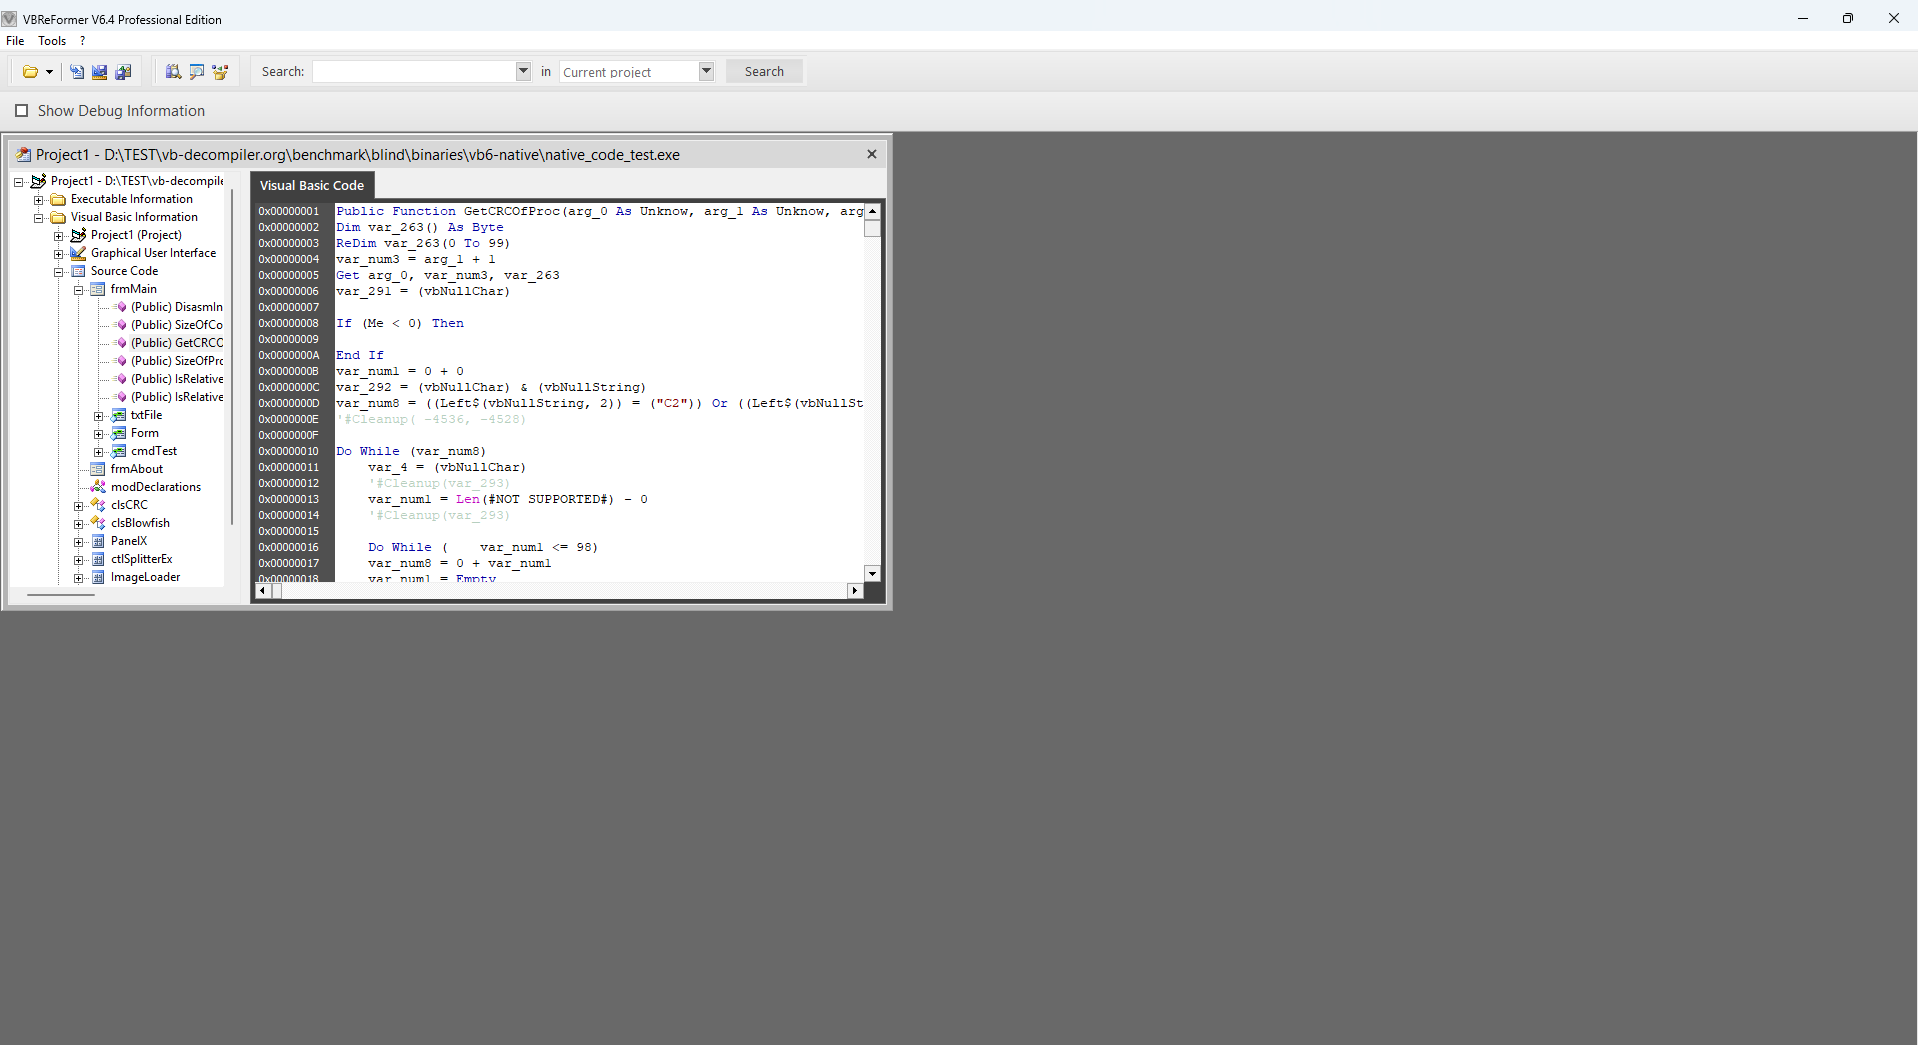Viewport: 1918px width, 1045px height.
Task: Click the books with magnifier toolbar icon
Action: click(x=173, y=72)
